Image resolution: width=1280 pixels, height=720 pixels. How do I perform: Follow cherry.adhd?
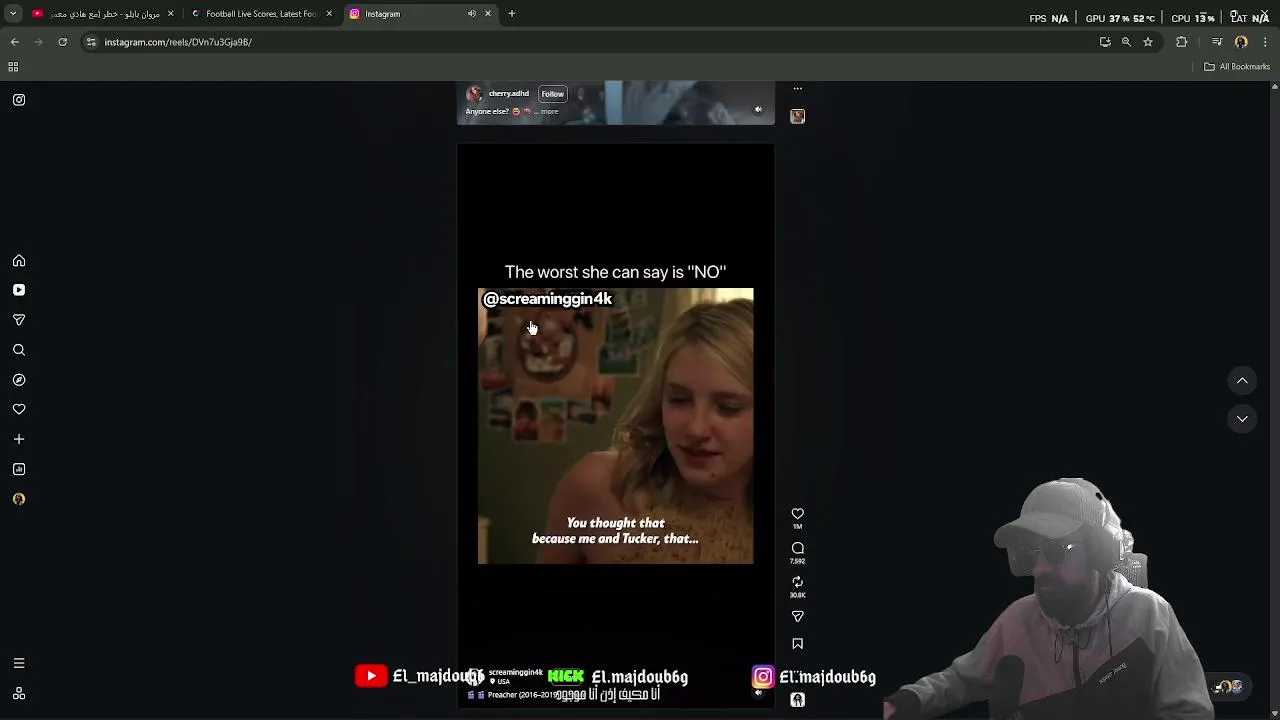point(552,94)
